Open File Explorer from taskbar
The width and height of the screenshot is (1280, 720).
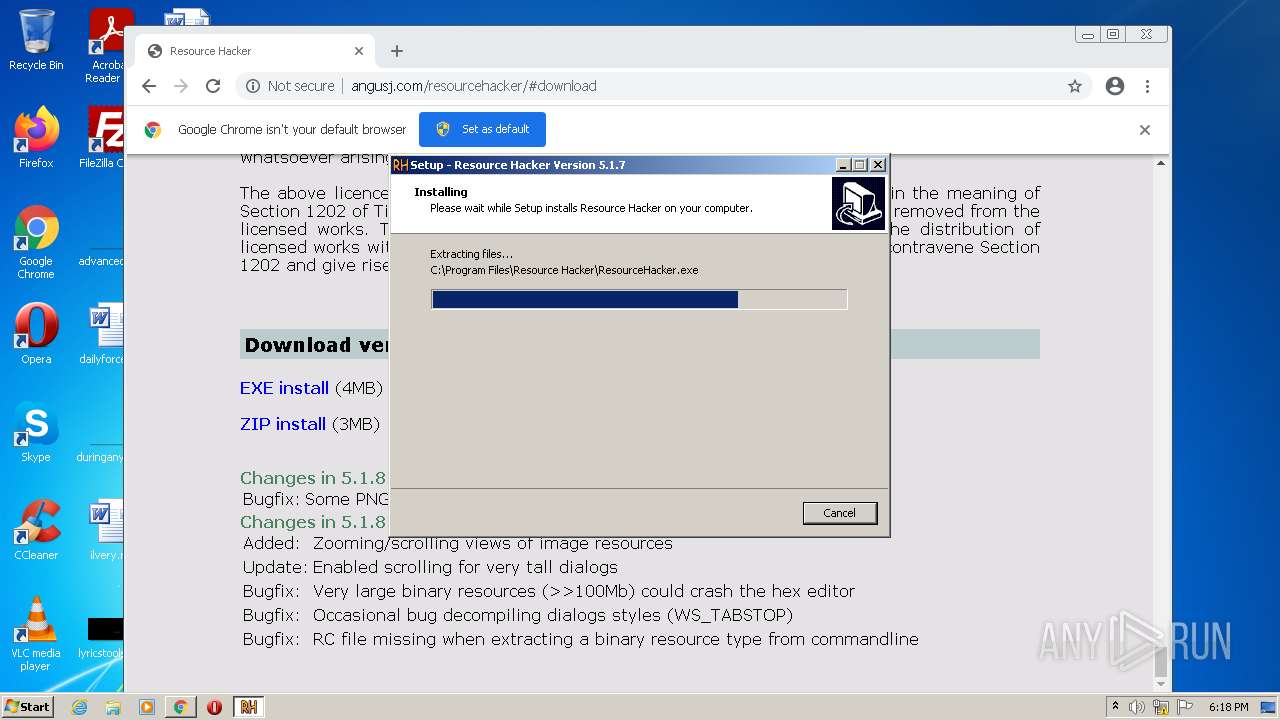tap(113, 707)
